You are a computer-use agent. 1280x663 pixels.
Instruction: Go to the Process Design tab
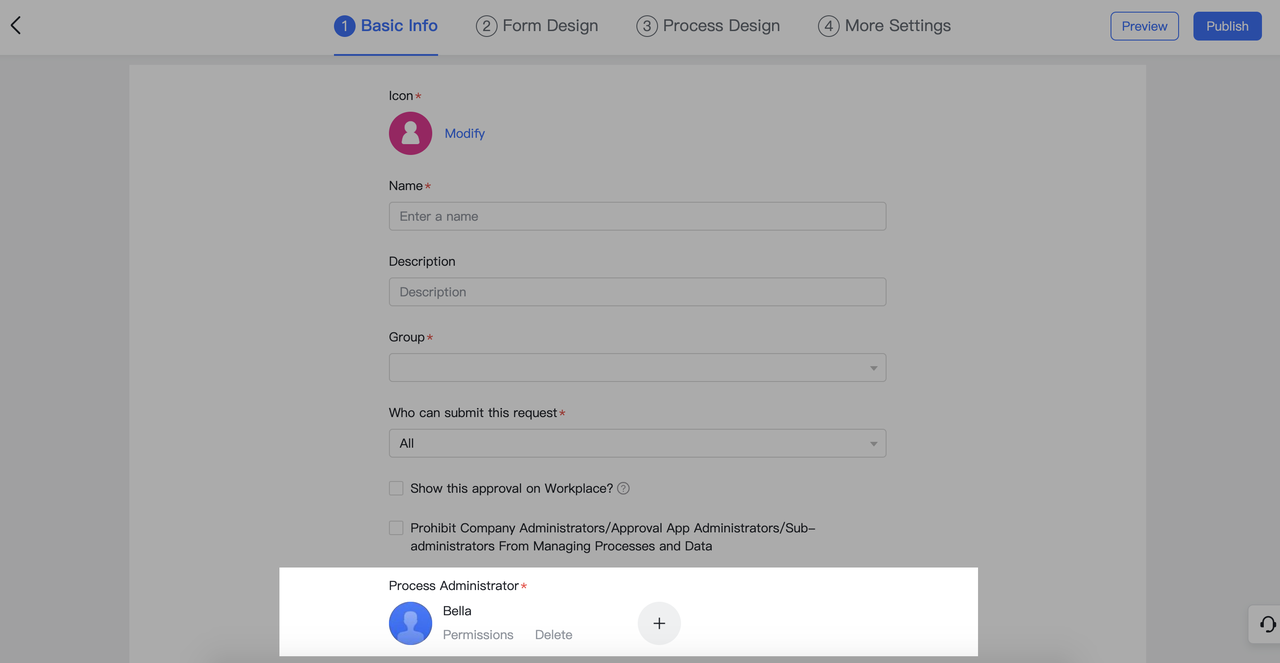tap(708, 26)
